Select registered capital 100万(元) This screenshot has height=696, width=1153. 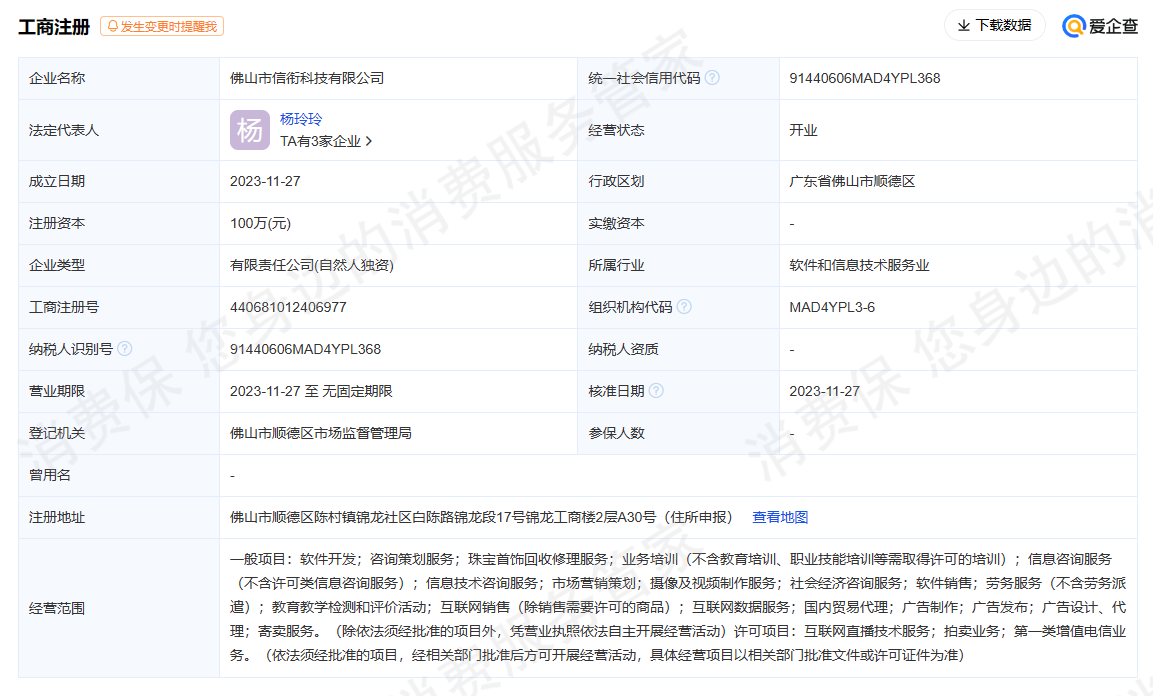point(260,223)
